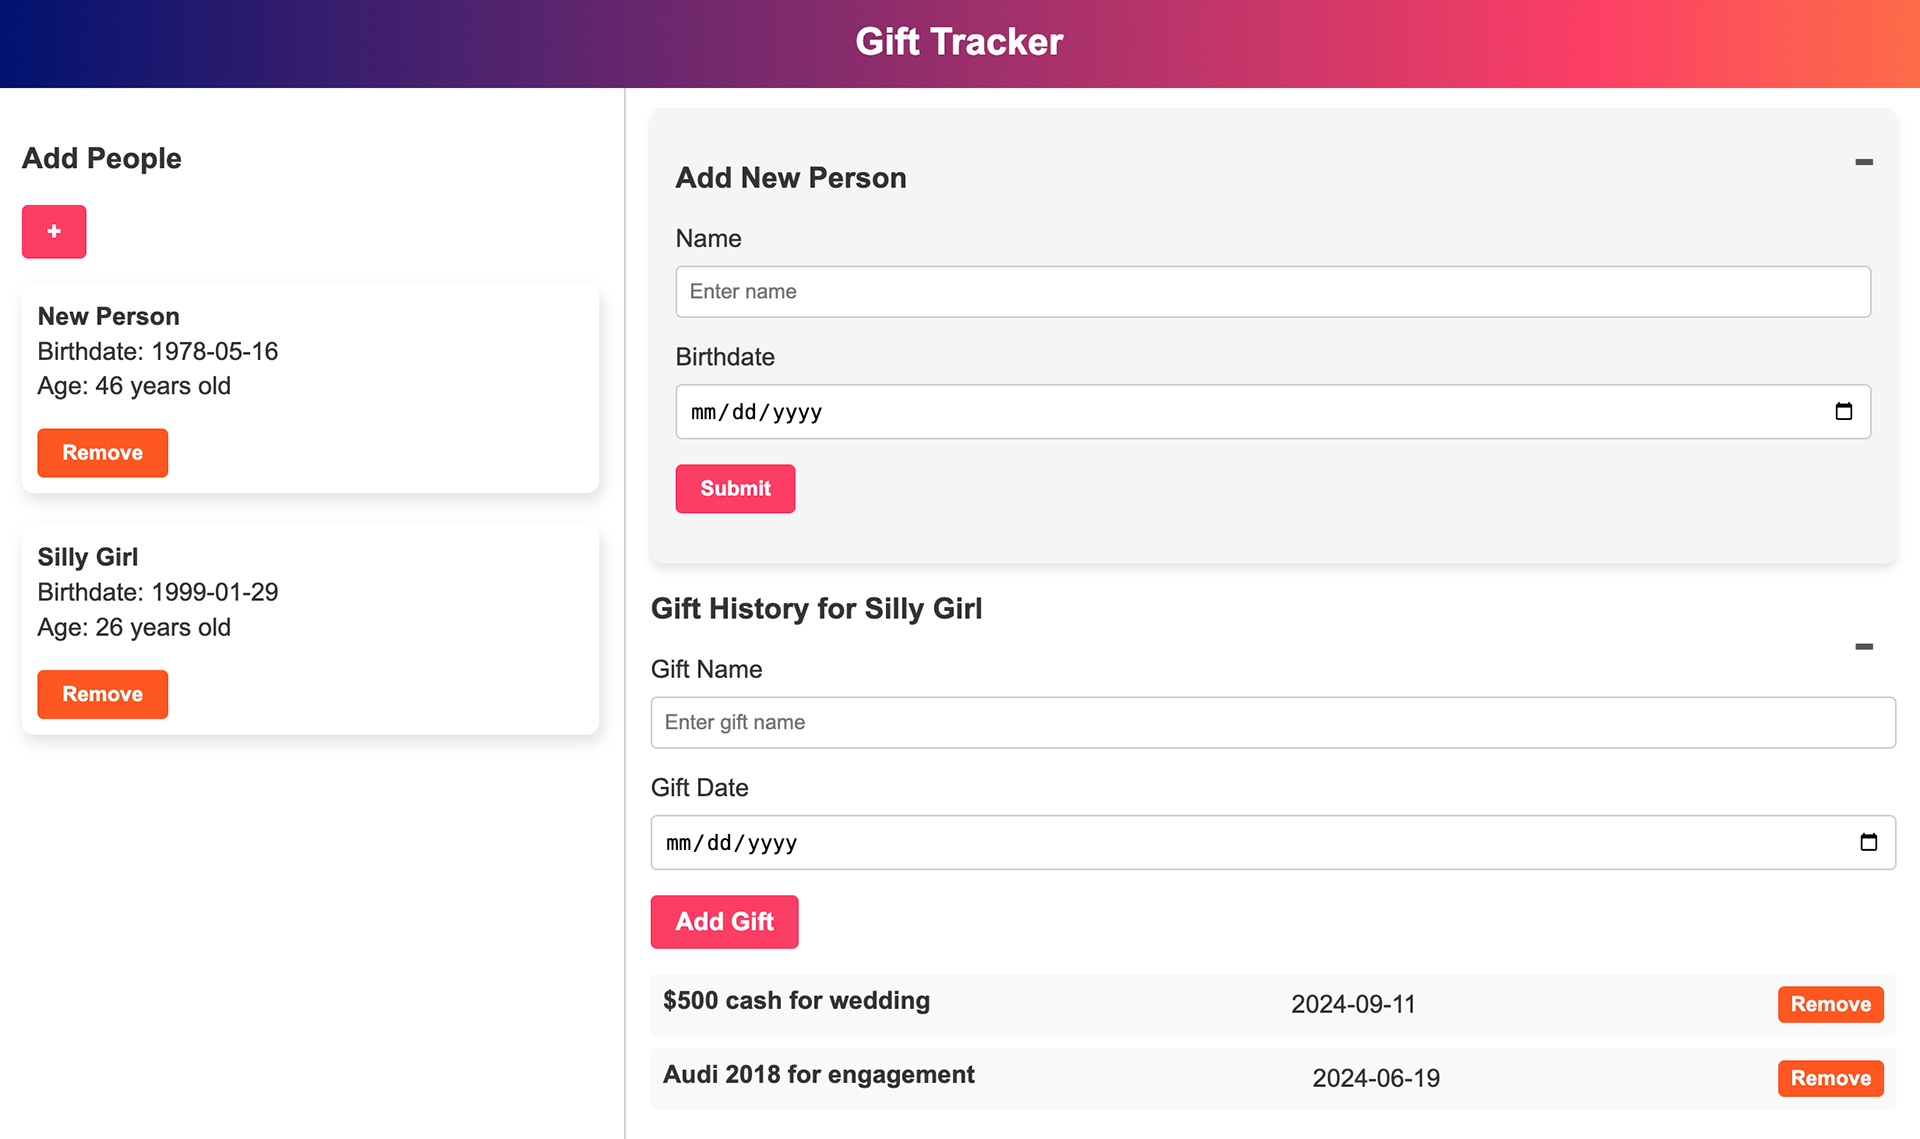Screen dimensions: 1920x1139
Task: Focus the Enter gift name field
Action: tap(1272, 723)
